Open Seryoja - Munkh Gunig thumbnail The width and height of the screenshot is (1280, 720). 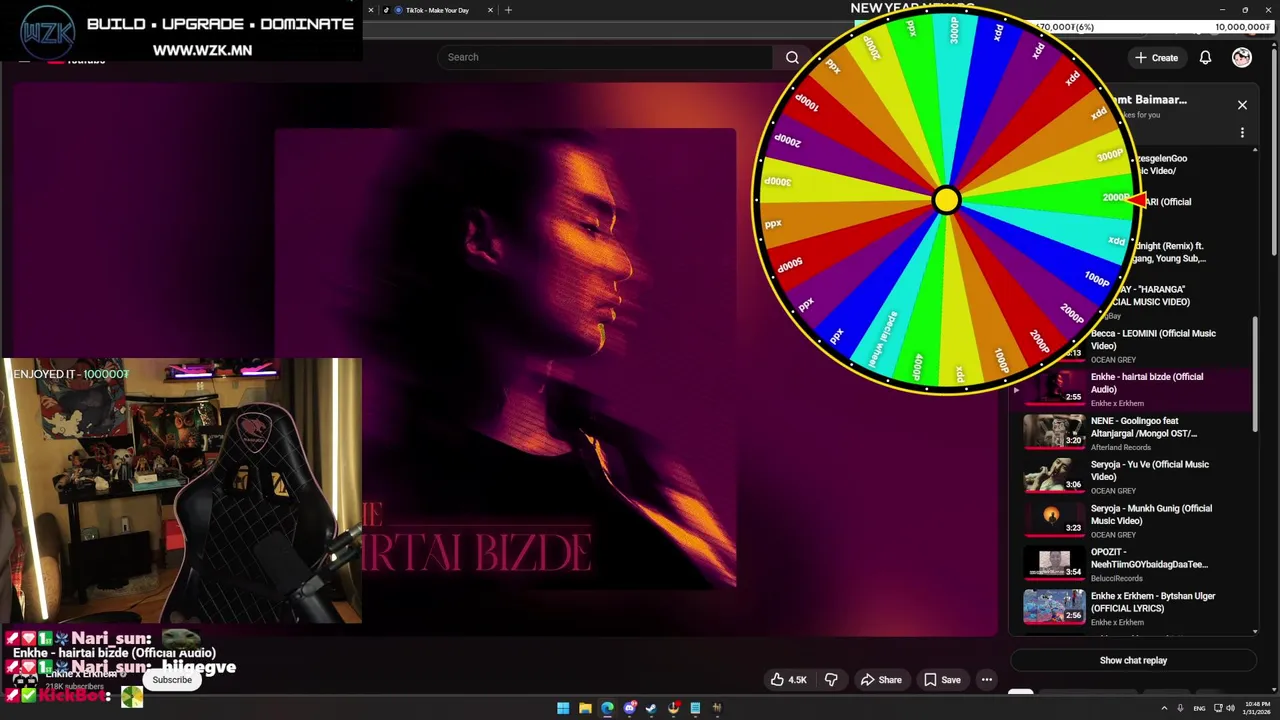[1053, 520]
